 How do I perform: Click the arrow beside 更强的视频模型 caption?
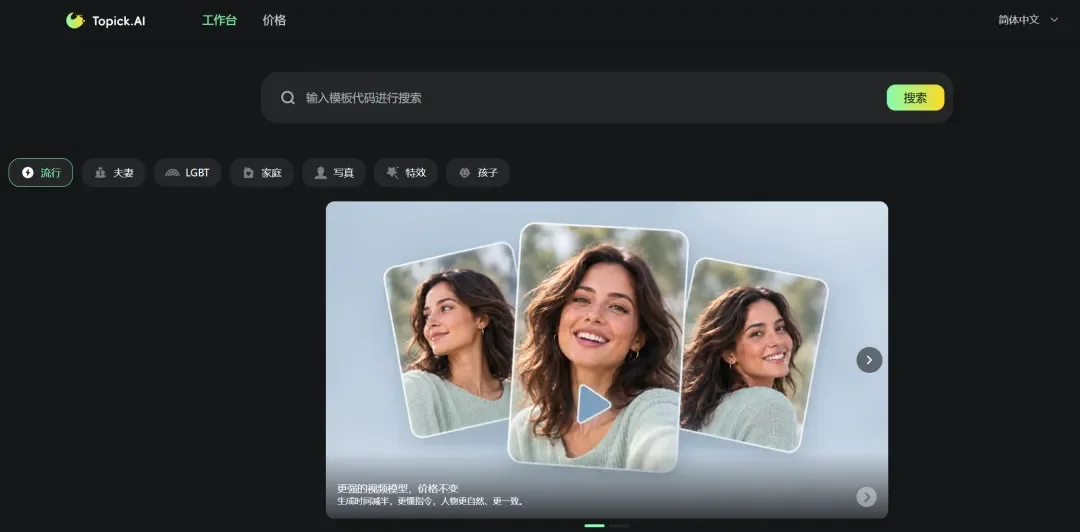tap(866, 496)
